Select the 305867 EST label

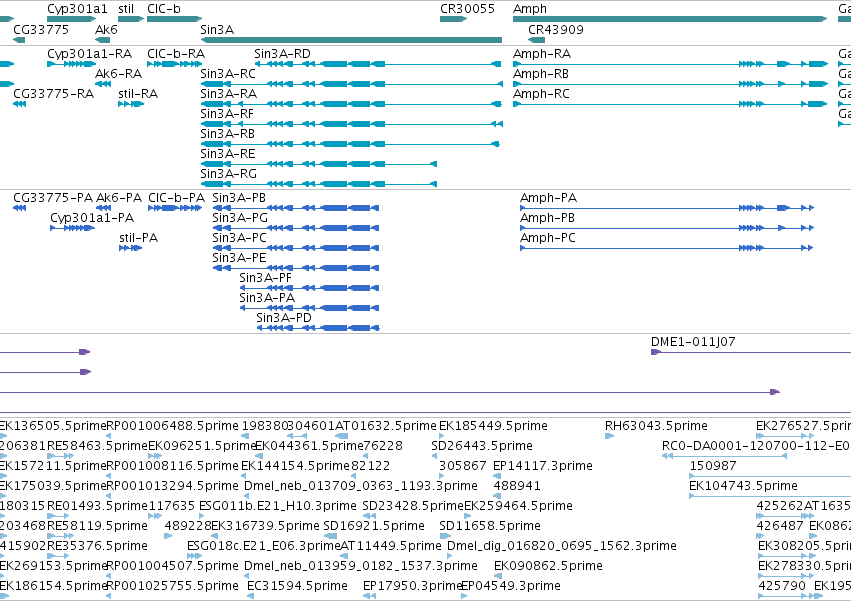pos(462,466)
